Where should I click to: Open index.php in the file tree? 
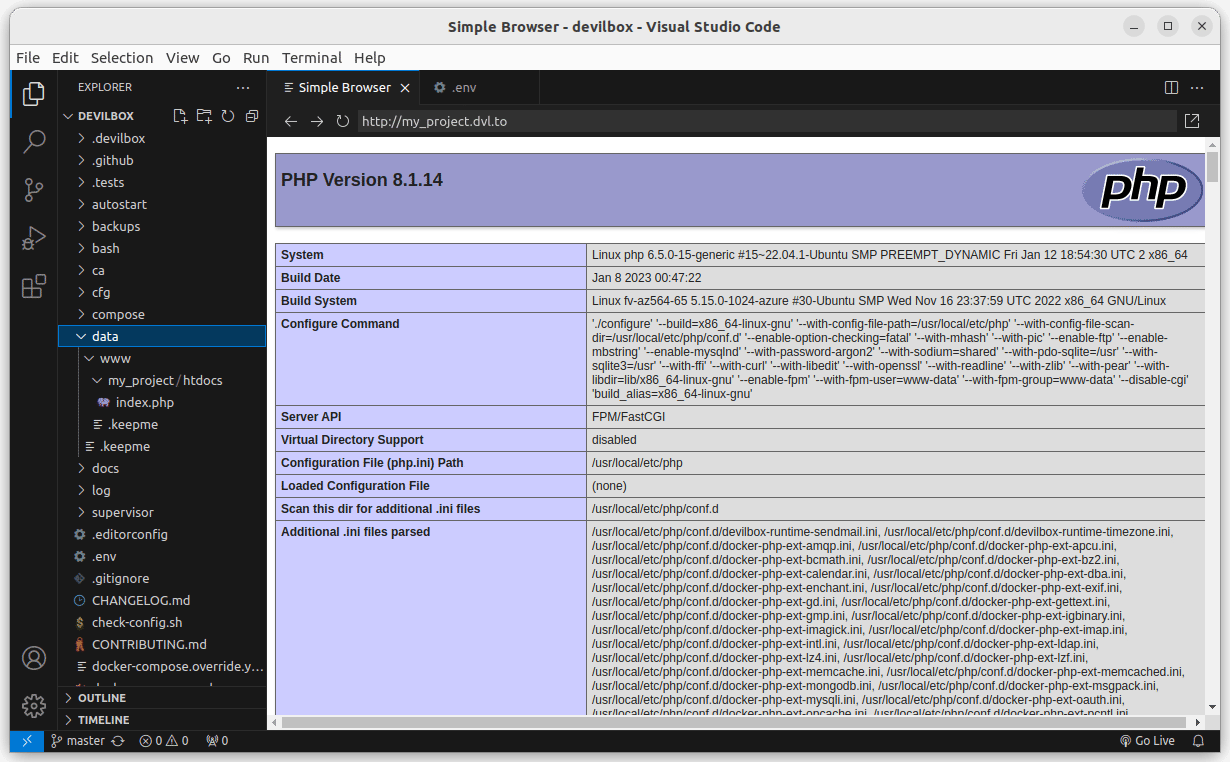144,402
